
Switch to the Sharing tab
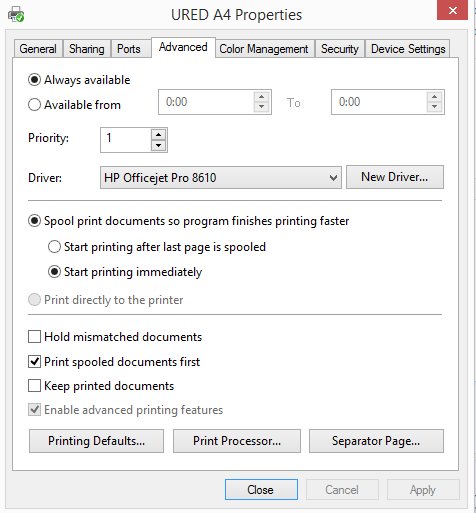click(87, 49)
